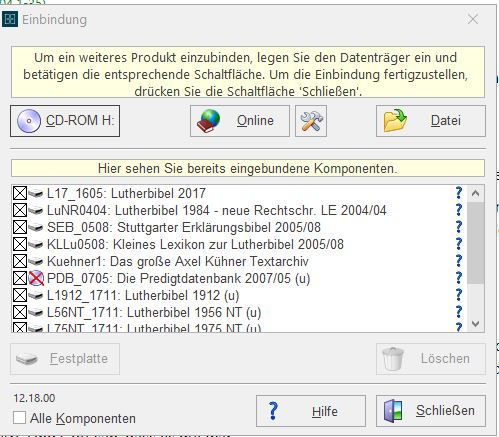Toggle checkbox for SEB_0508 Stuttgarter Erklärungsbibel

pyautogui.click(x=20, y=227)
